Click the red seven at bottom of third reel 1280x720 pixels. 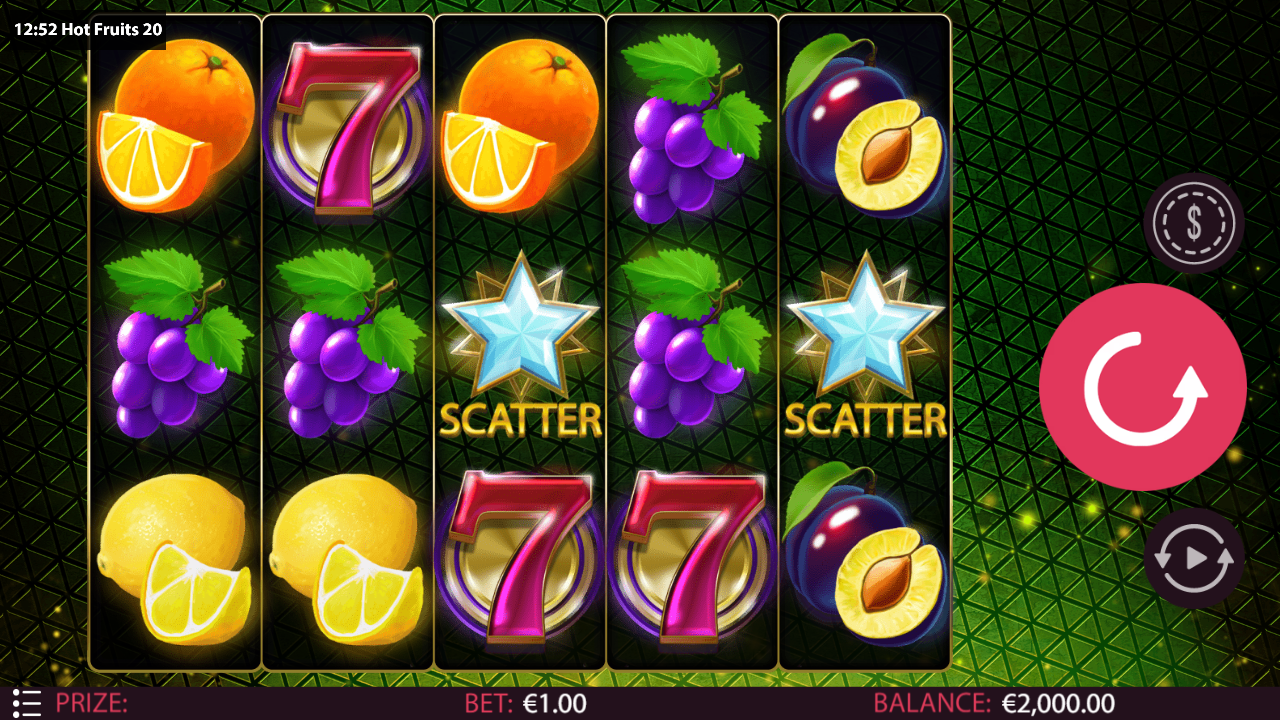520,556
